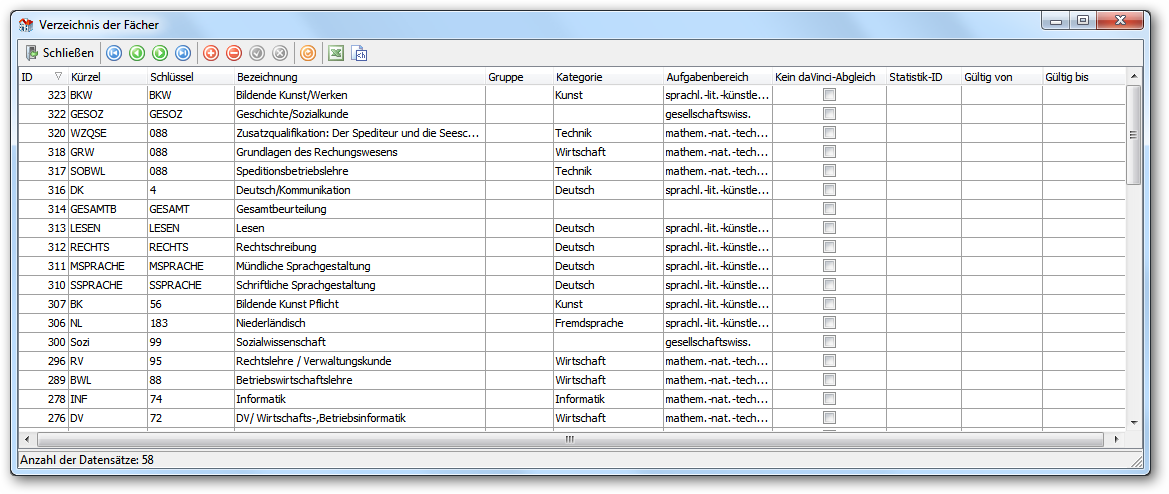
Task: Delete record with red minus icon
Action: (x=234, y=53)
